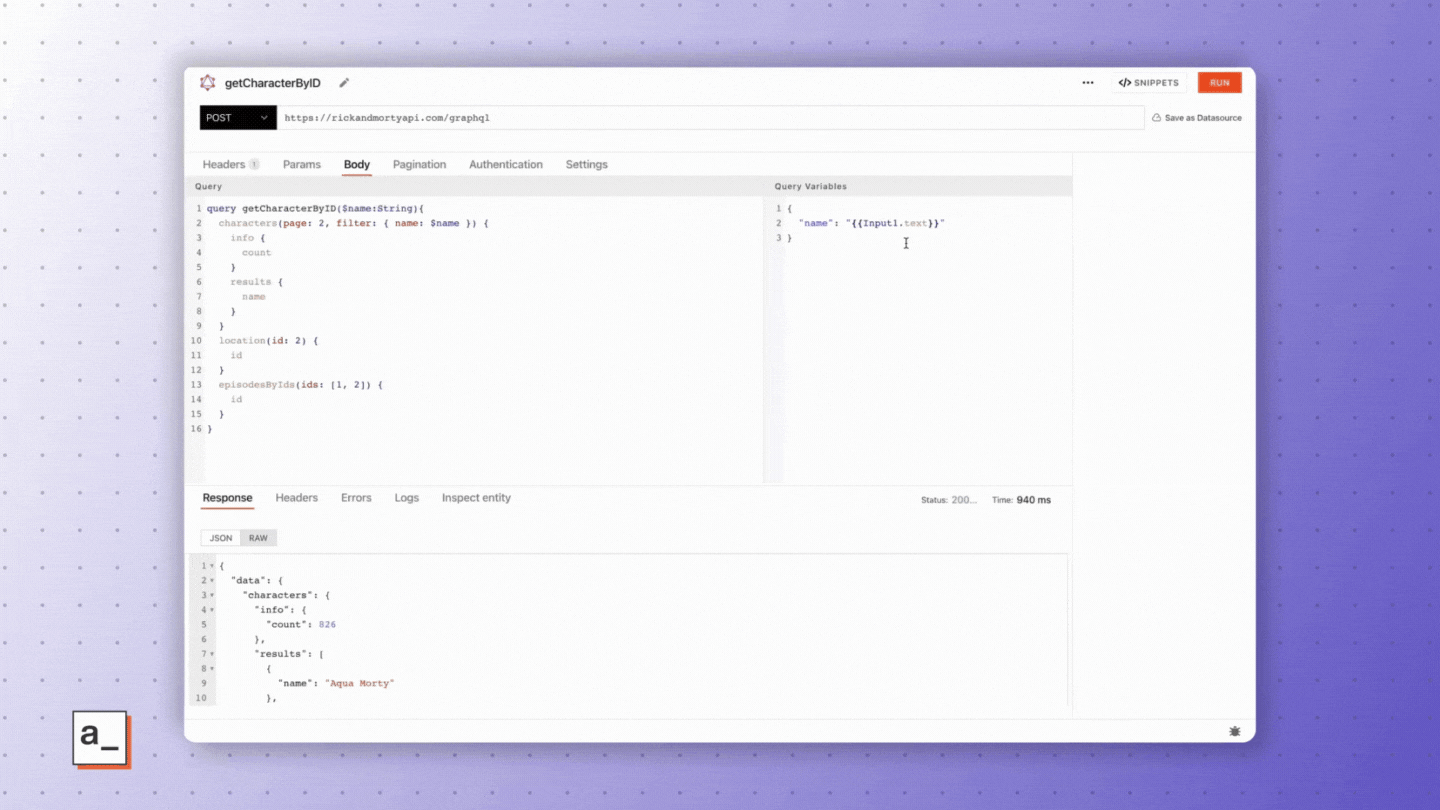
Task: Open the Authentication tab
Action: pos(506,164)
